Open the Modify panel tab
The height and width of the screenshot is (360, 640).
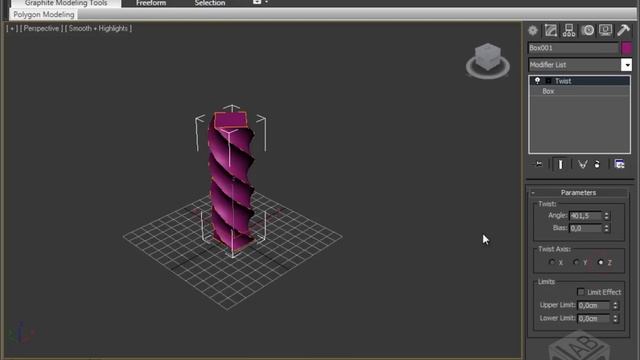pos(551,31)
